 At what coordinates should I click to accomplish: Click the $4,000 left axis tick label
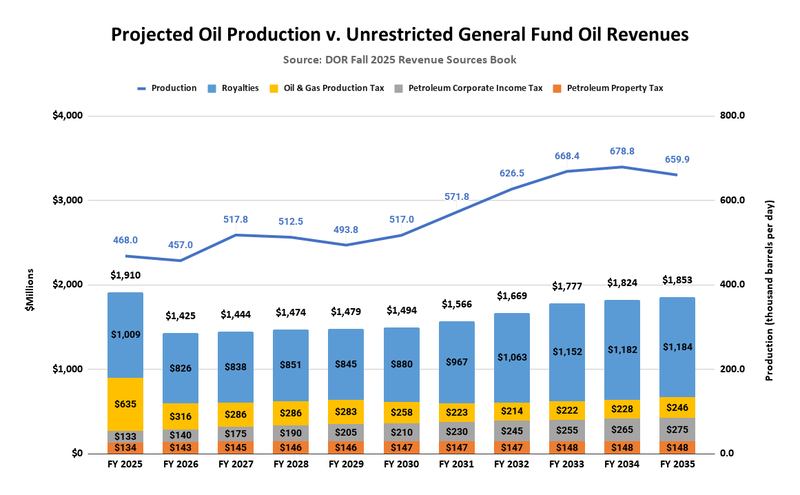click(x=68, y=116)
